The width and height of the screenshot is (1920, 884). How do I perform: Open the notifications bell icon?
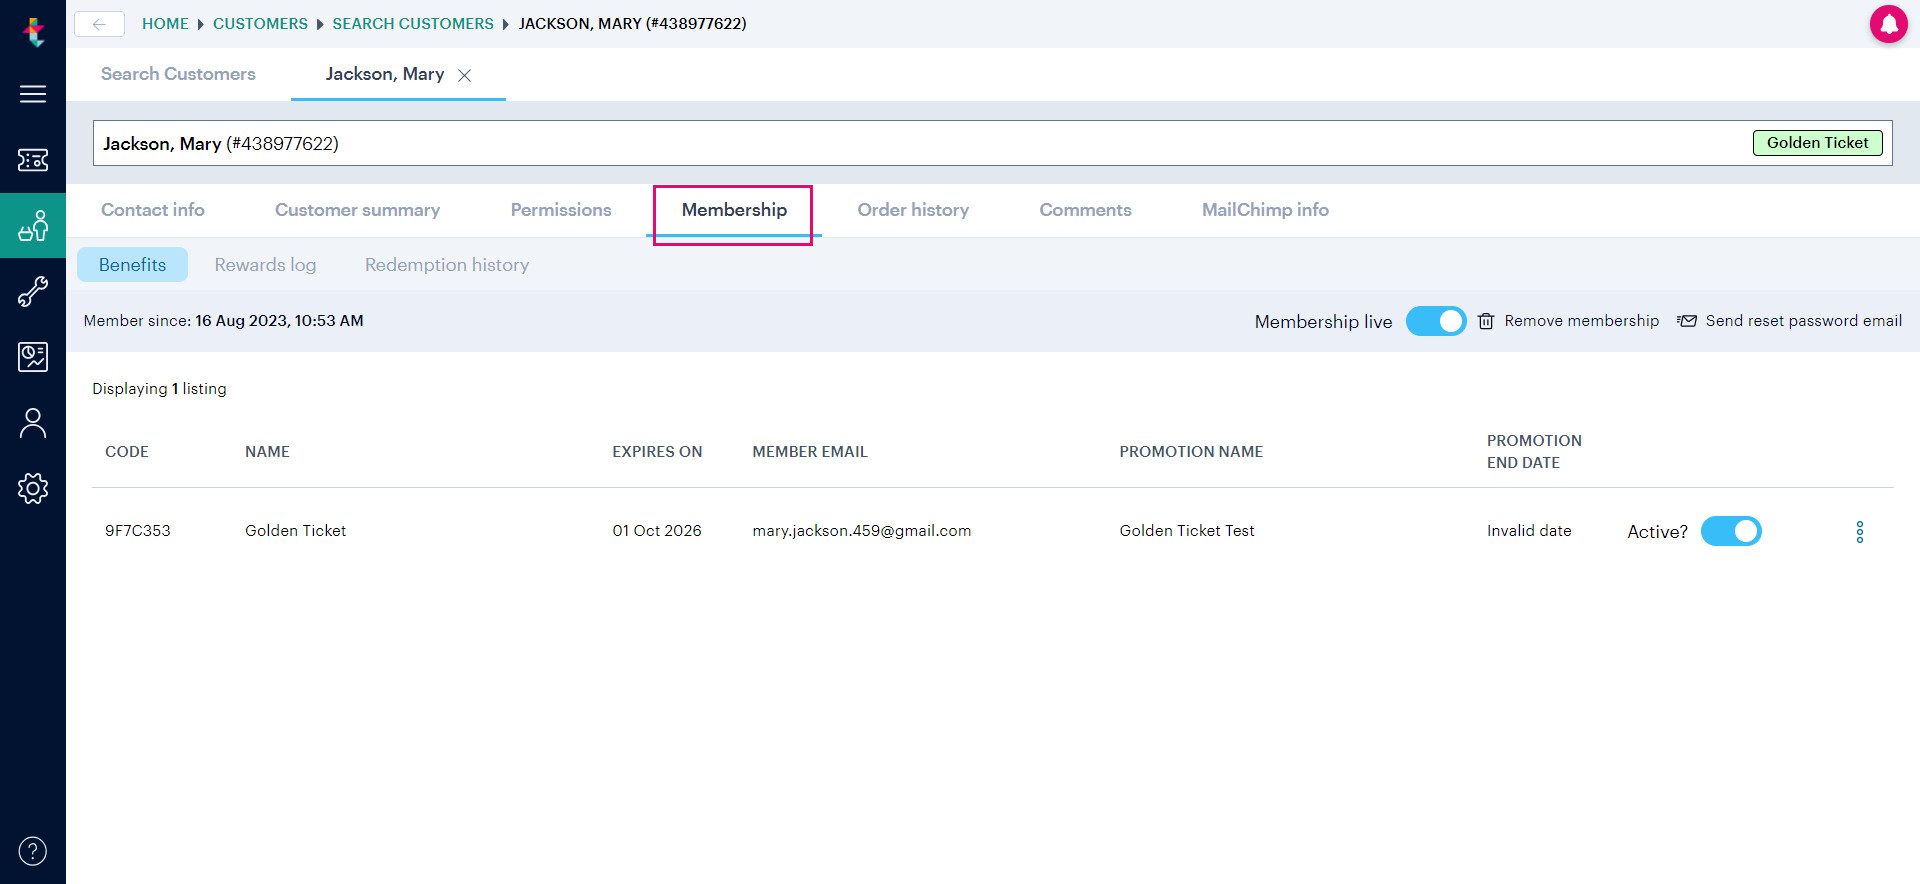(1888, 24)
